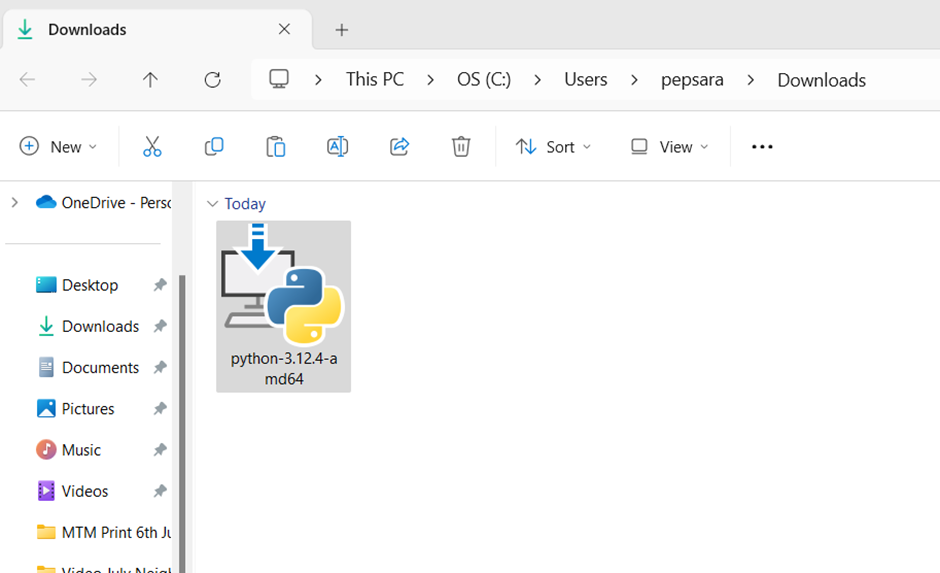This screenshot has width=940, height=573.
Task: Click the computer icon in address bar
Action: click(x=279, y=79)
